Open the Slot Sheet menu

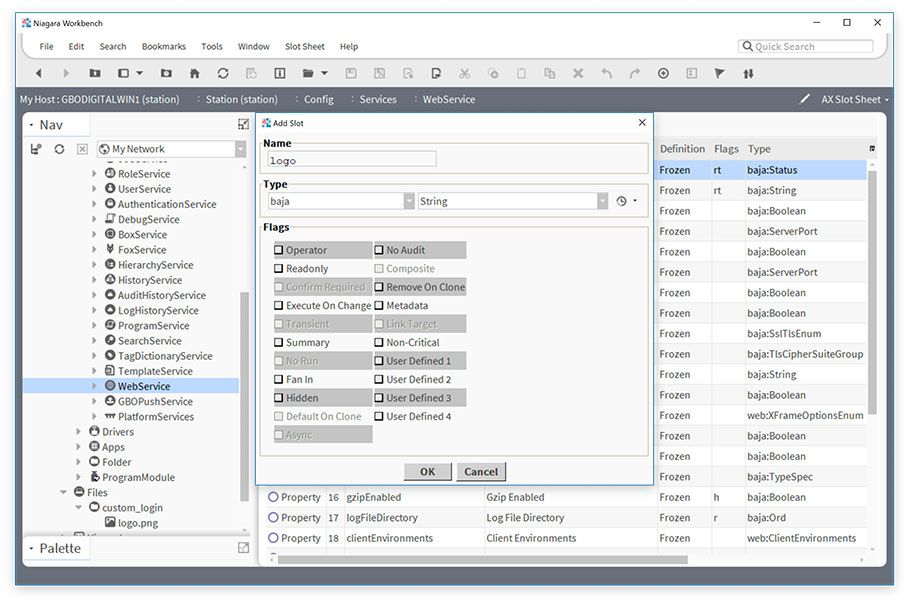pos(304,46)
